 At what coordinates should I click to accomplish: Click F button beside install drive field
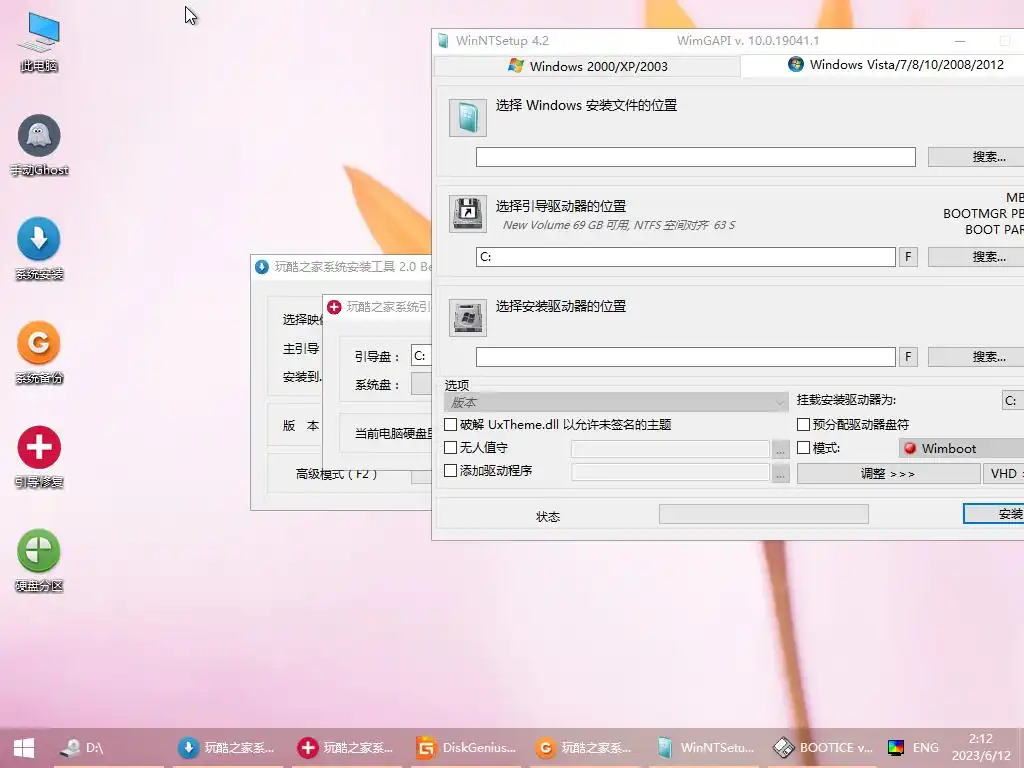click(x=908, y=357)
